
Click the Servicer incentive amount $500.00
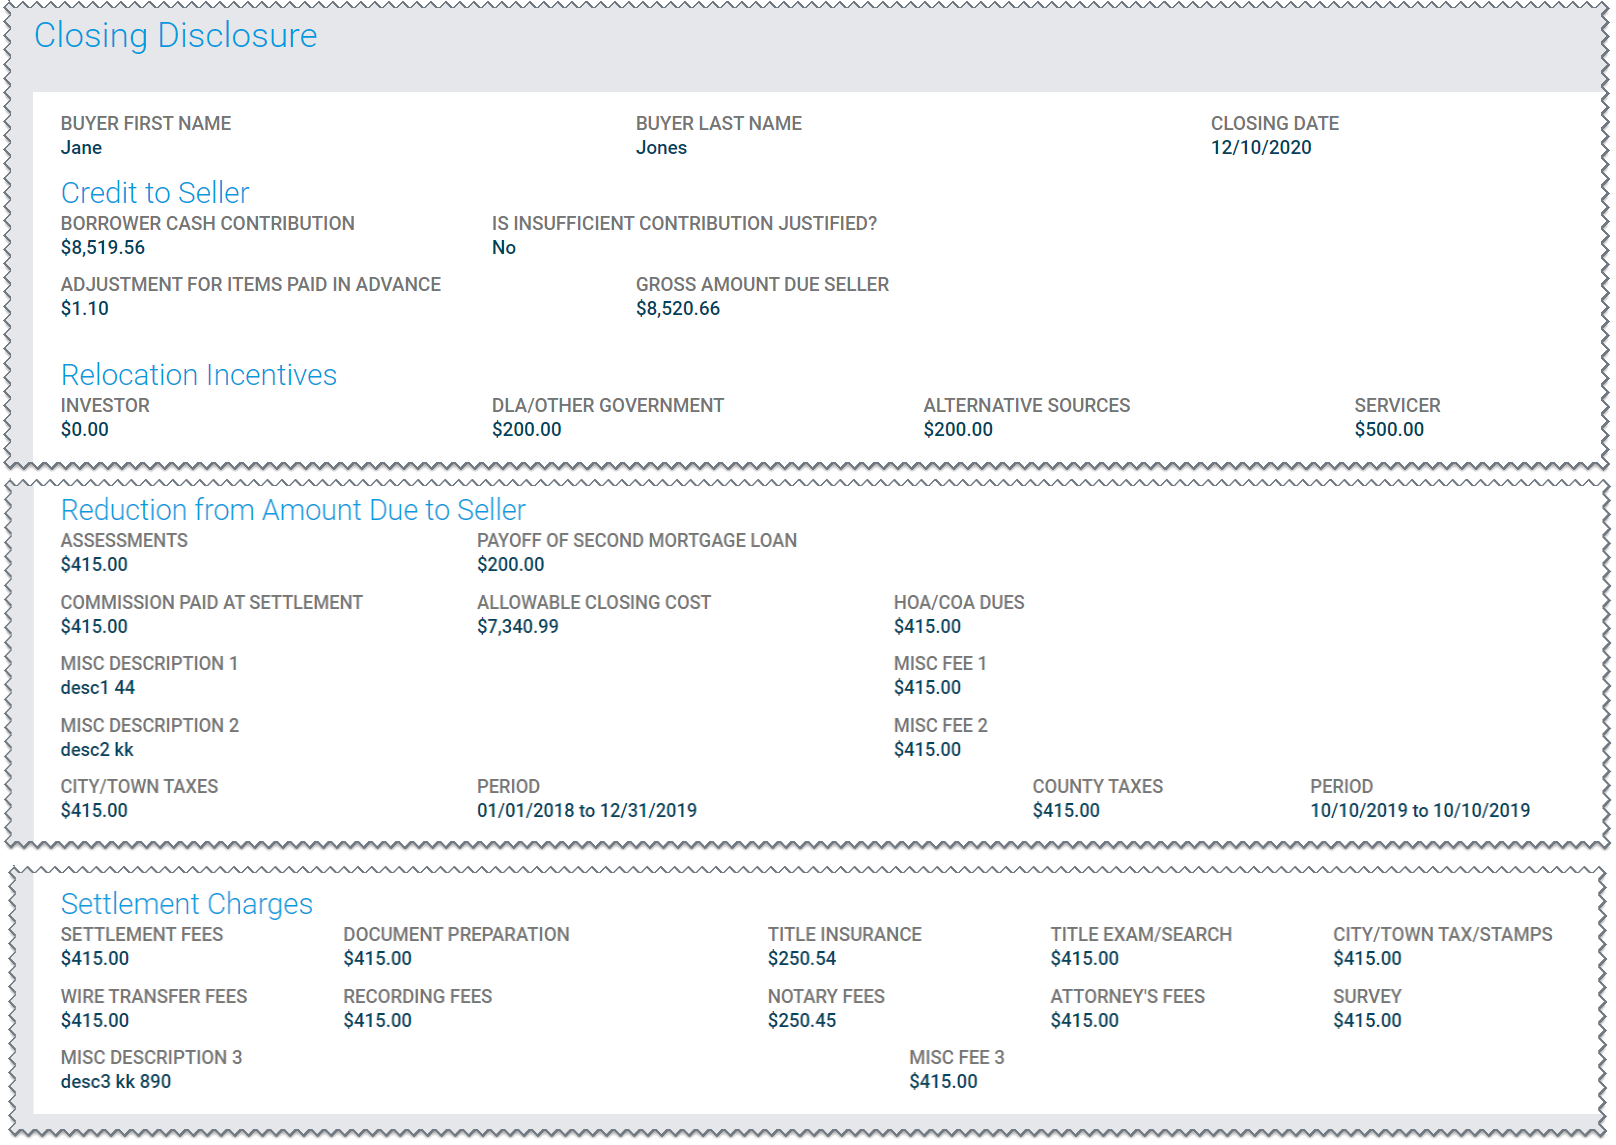pyautogui.click(x=1389, y=430)
